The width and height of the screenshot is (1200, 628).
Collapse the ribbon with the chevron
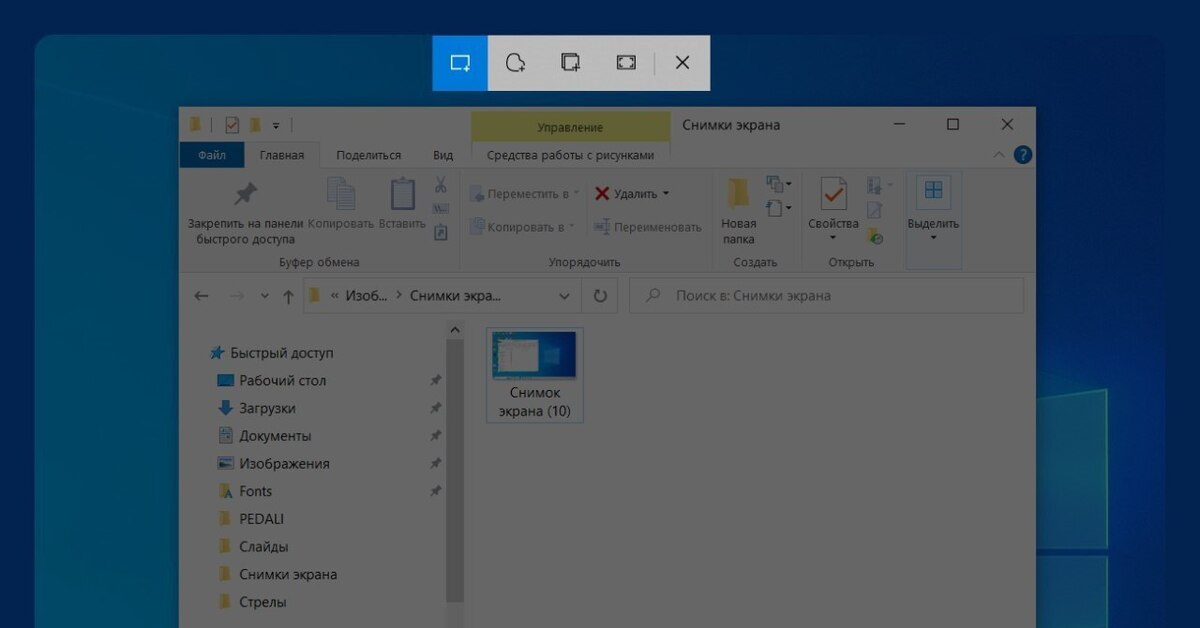(x=999, y=155)
